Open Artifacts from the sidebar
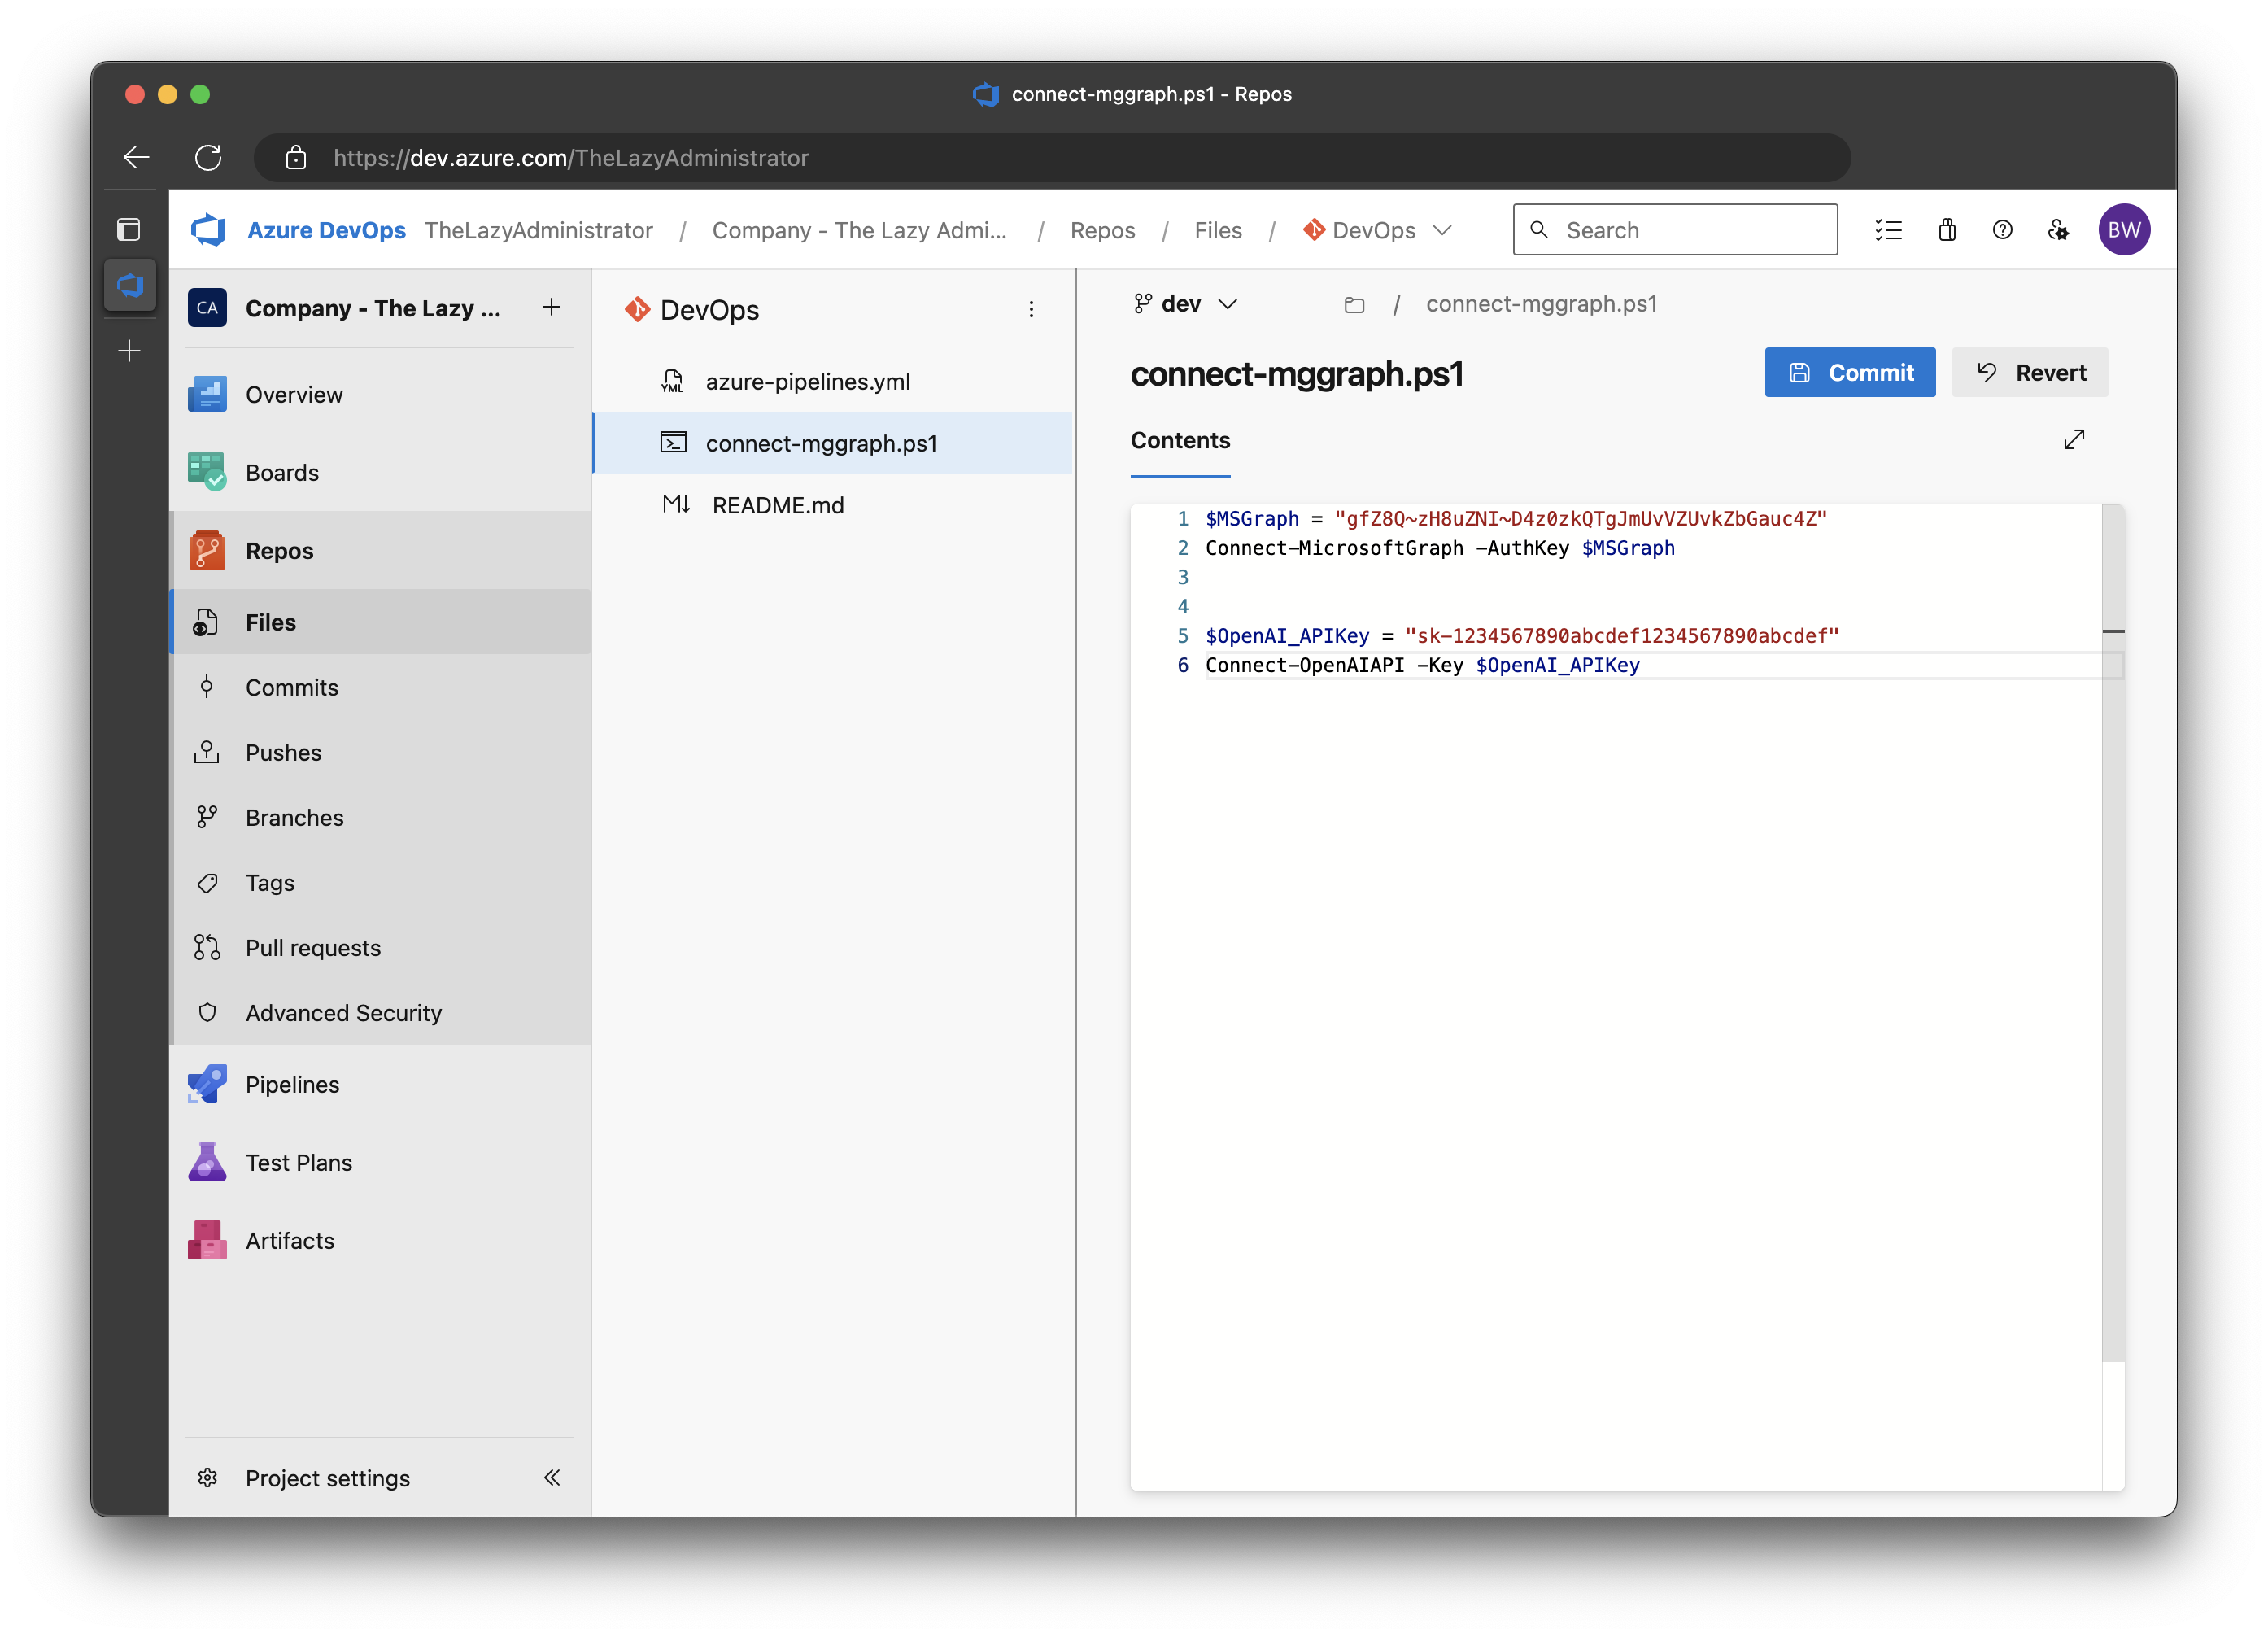The height and width of the screenshot is (1637, 2268). (x=380, y=1240)
